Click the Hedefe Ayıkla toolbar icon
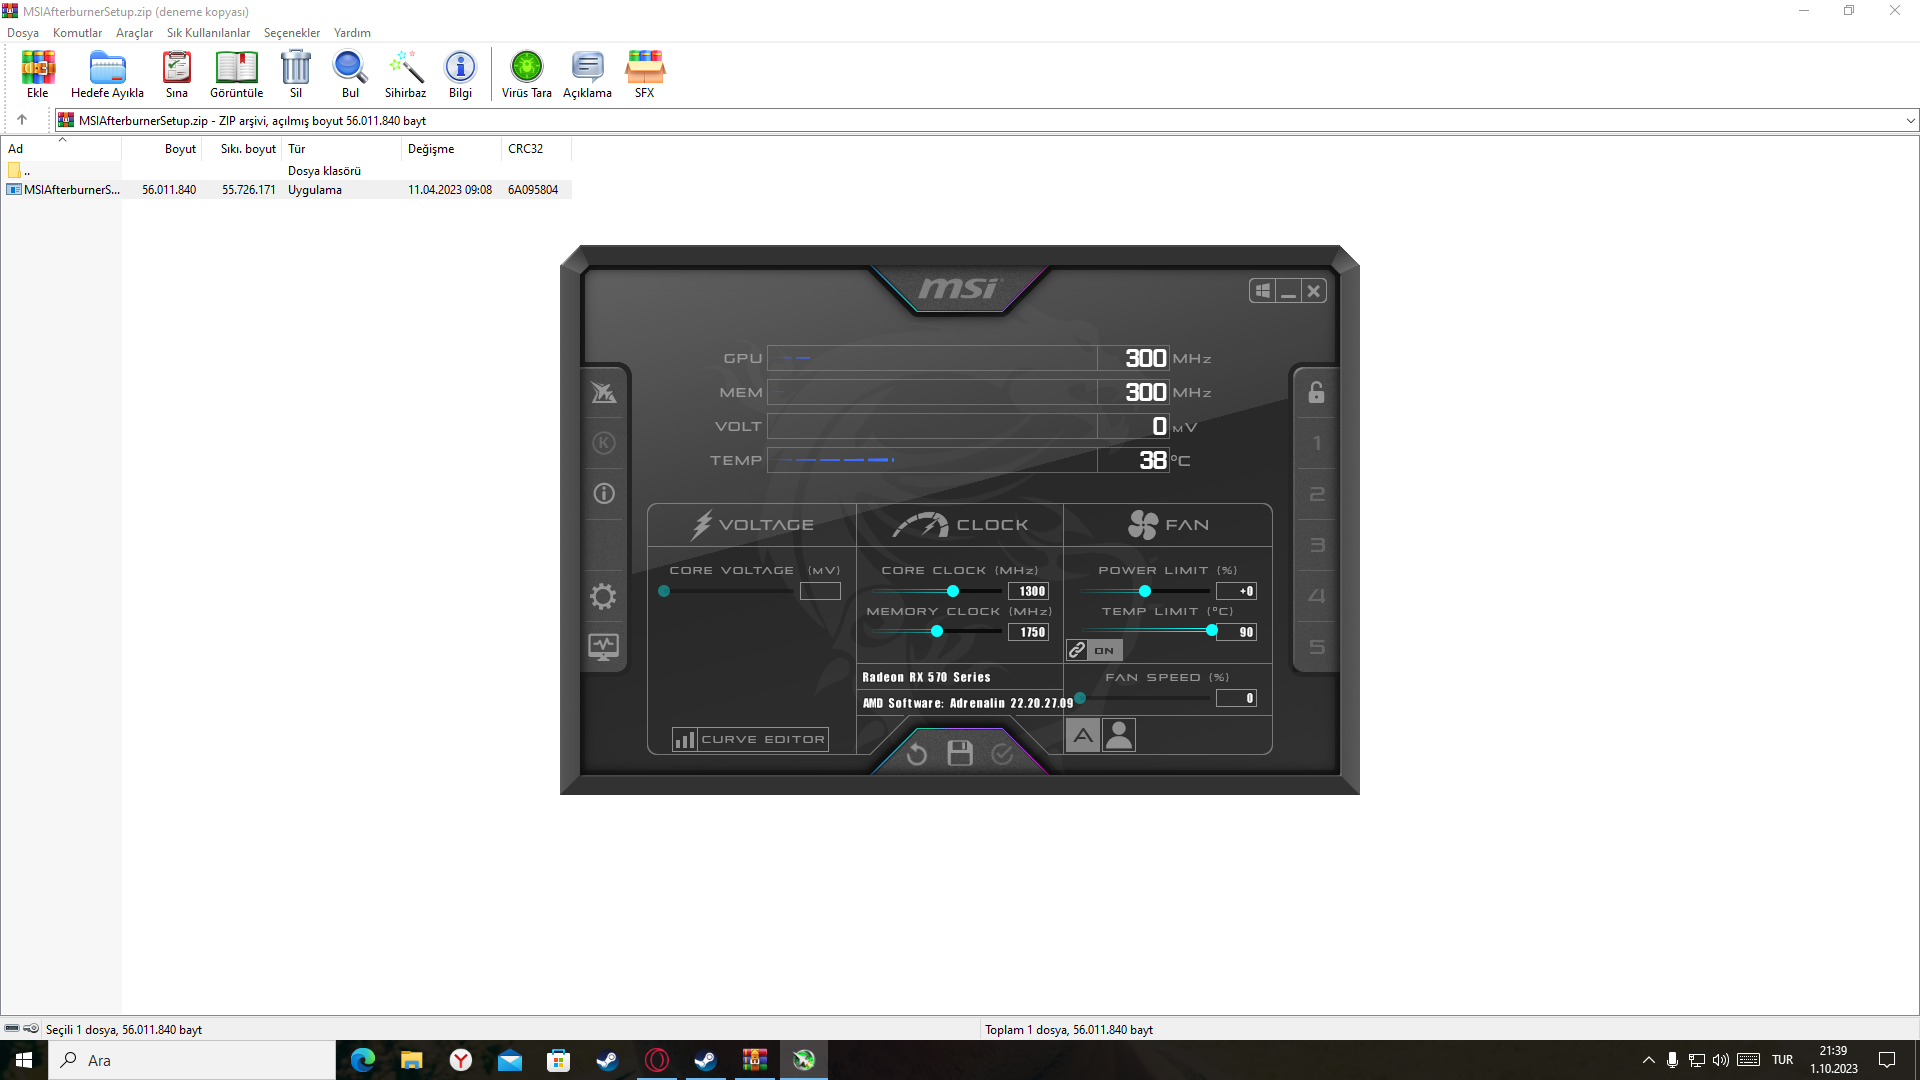The width and height of the screenshot is (1920, 1080). click(107, 75)
